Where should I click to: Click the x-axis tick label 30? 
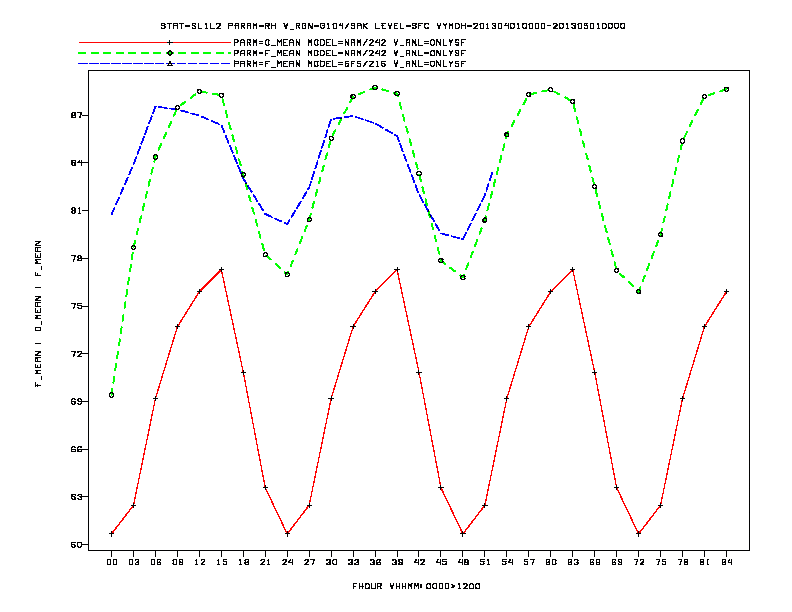331,562
